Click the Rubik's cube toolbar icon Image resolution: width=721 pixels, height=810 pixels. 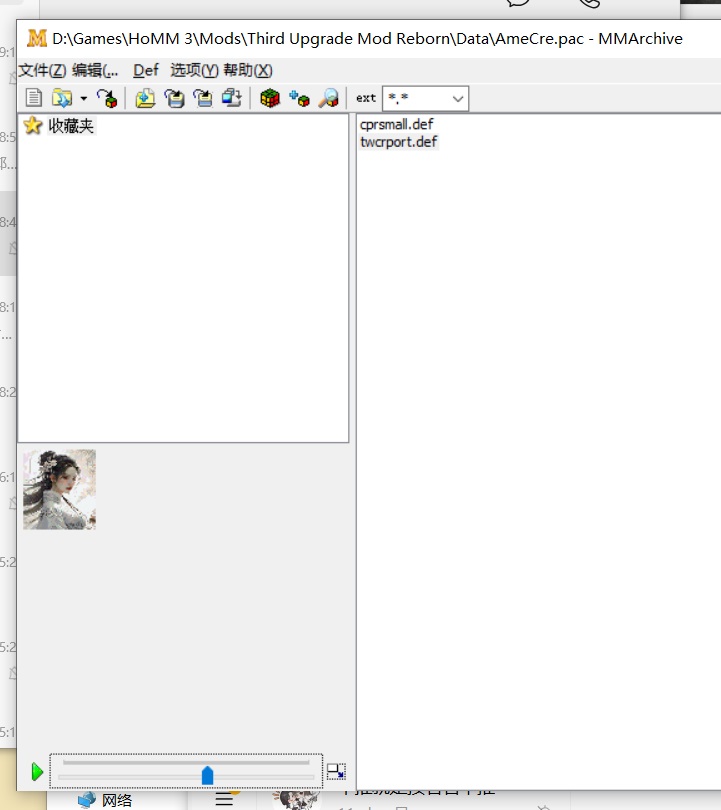269,98
